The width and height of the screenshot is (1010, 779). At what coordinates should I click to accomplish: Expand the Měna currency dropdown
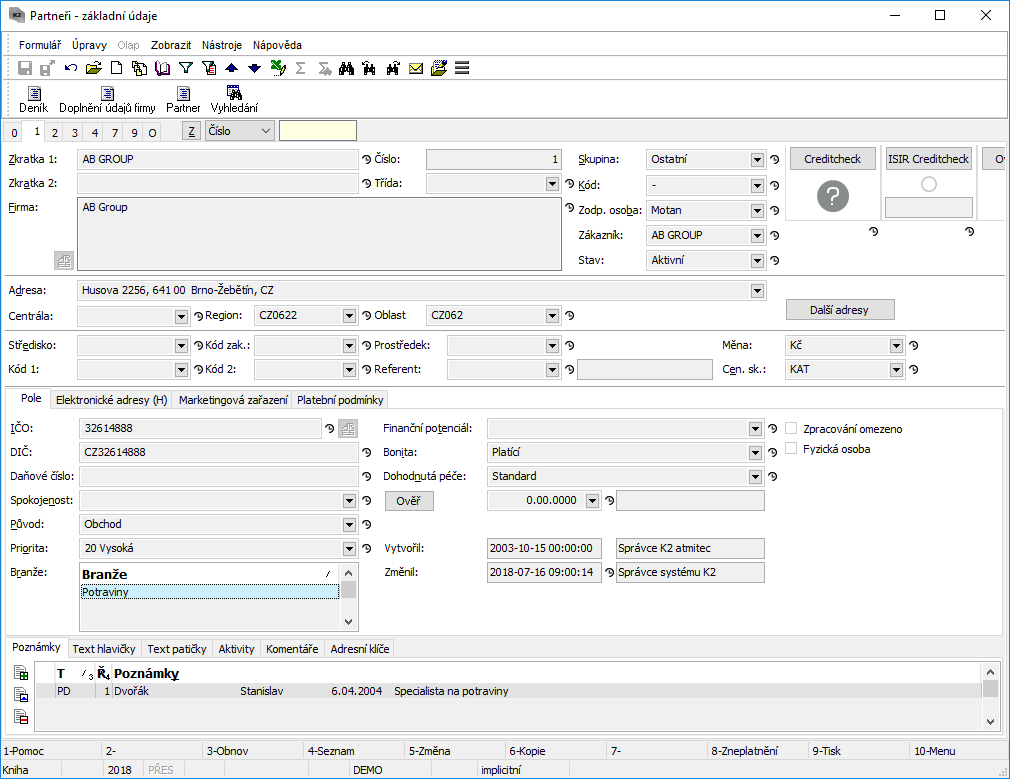pos(897,346)
